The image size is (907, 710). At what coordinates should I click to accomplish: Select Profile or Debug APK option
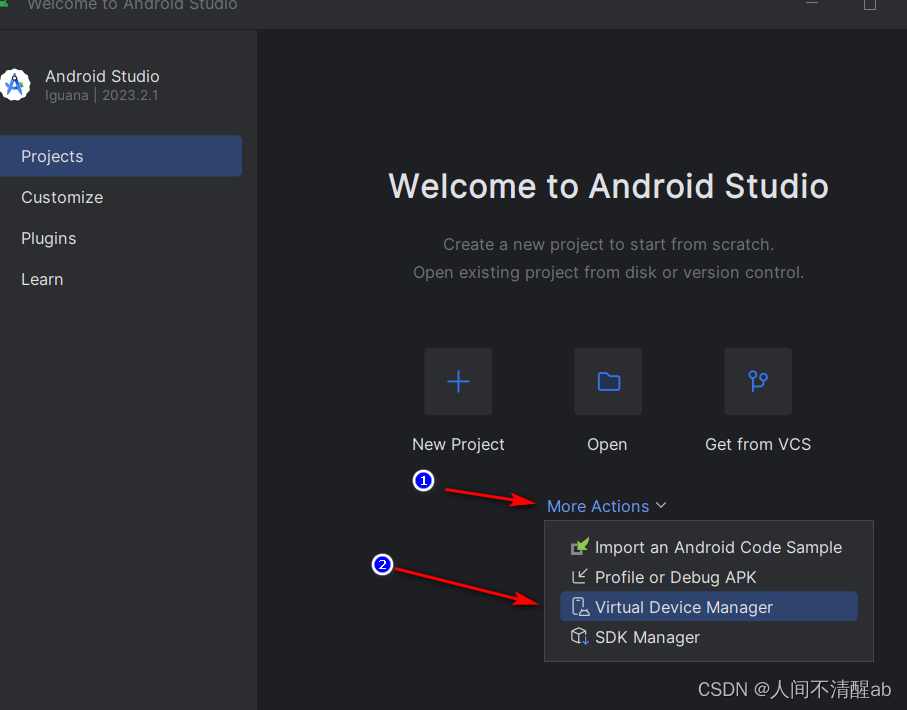tap(674, 577)
